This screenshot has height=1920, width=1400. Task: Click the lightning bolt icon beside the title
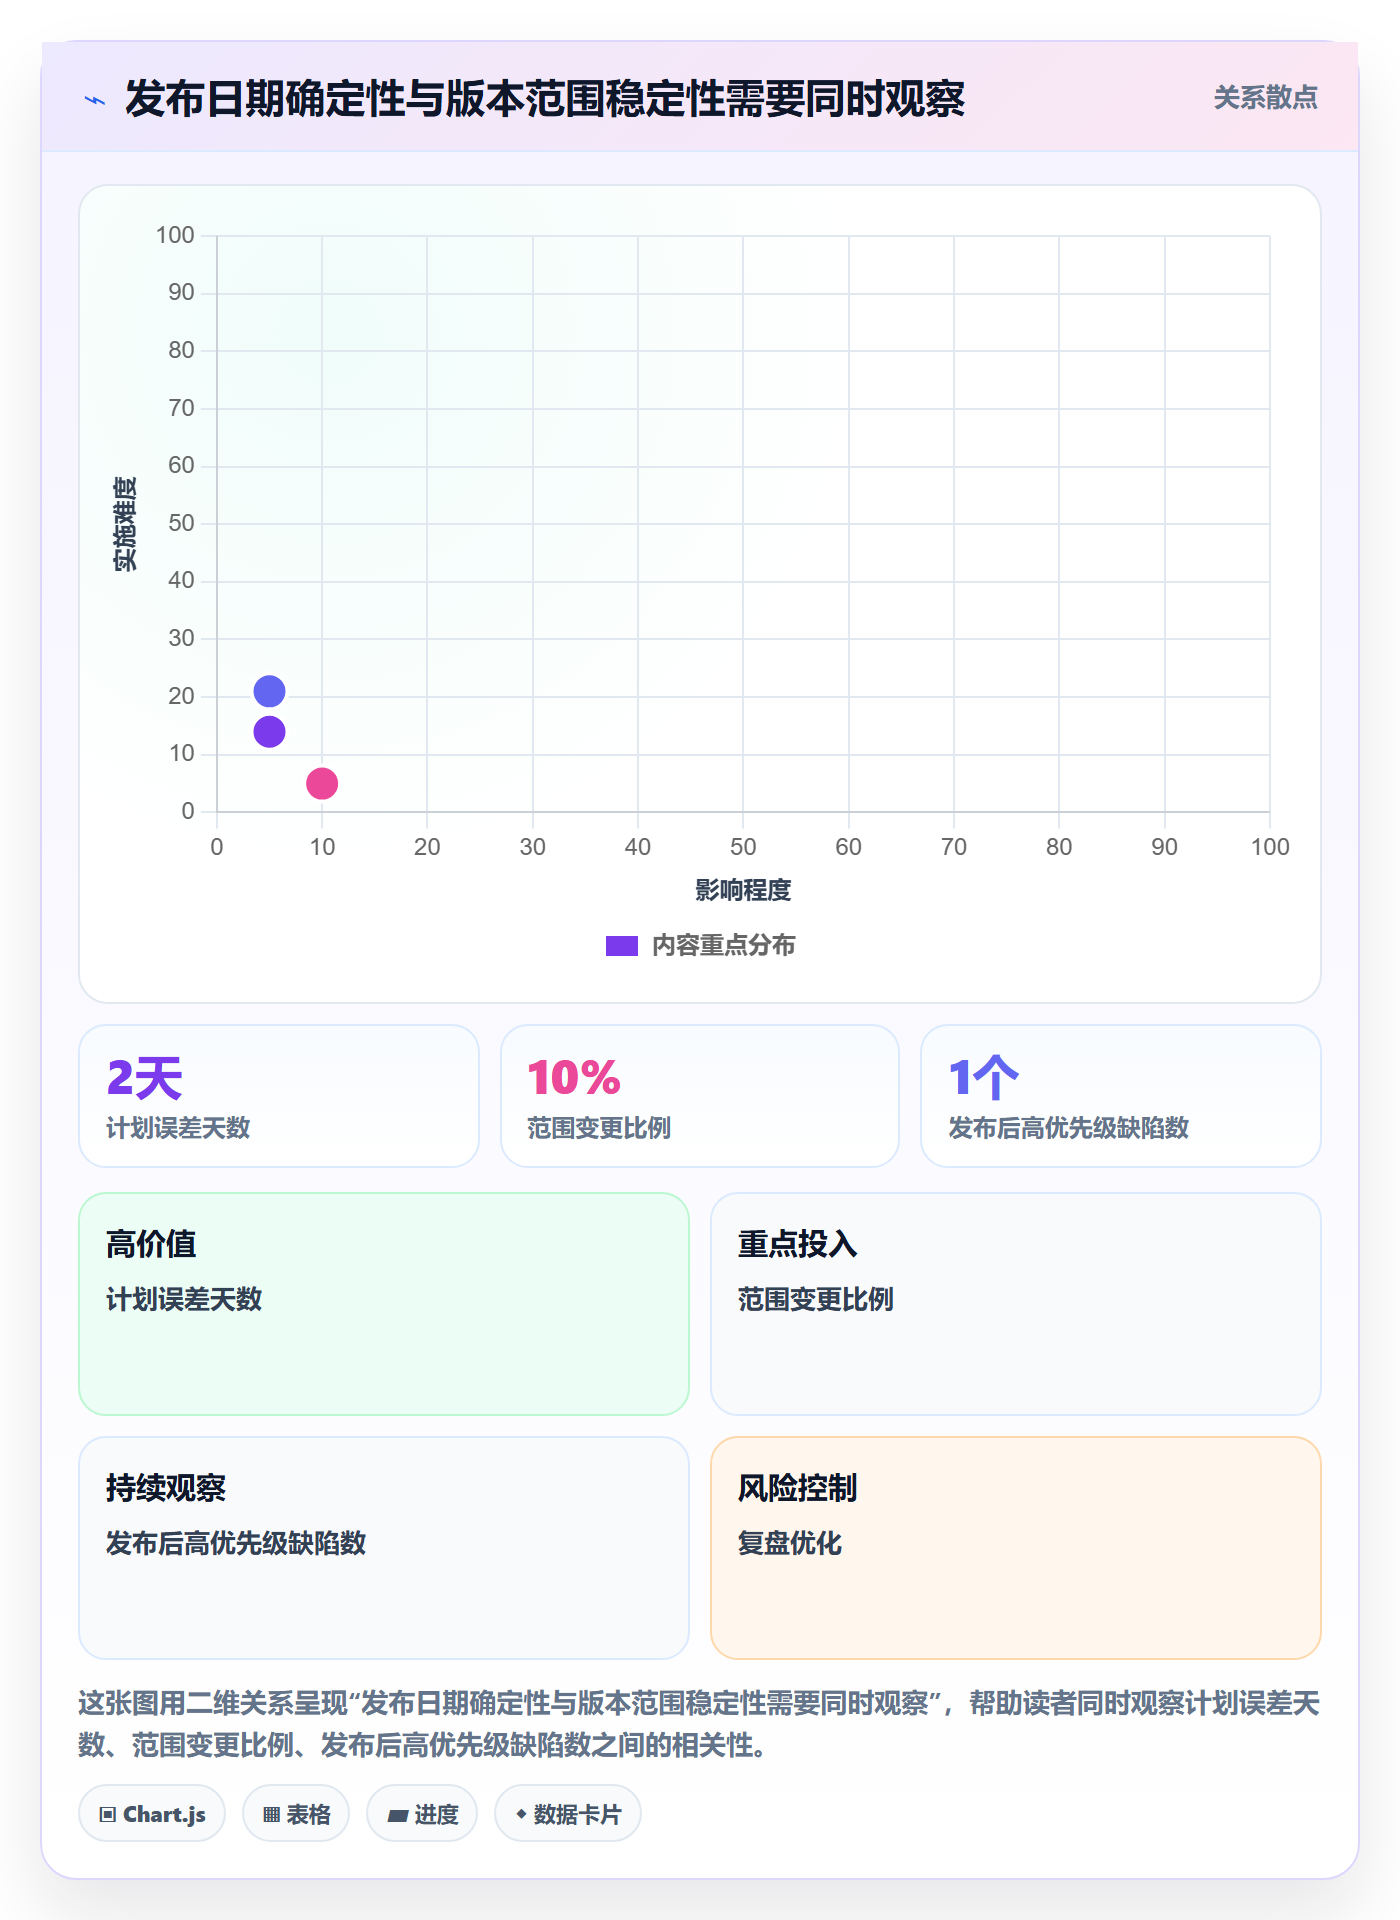coord(95,100)
